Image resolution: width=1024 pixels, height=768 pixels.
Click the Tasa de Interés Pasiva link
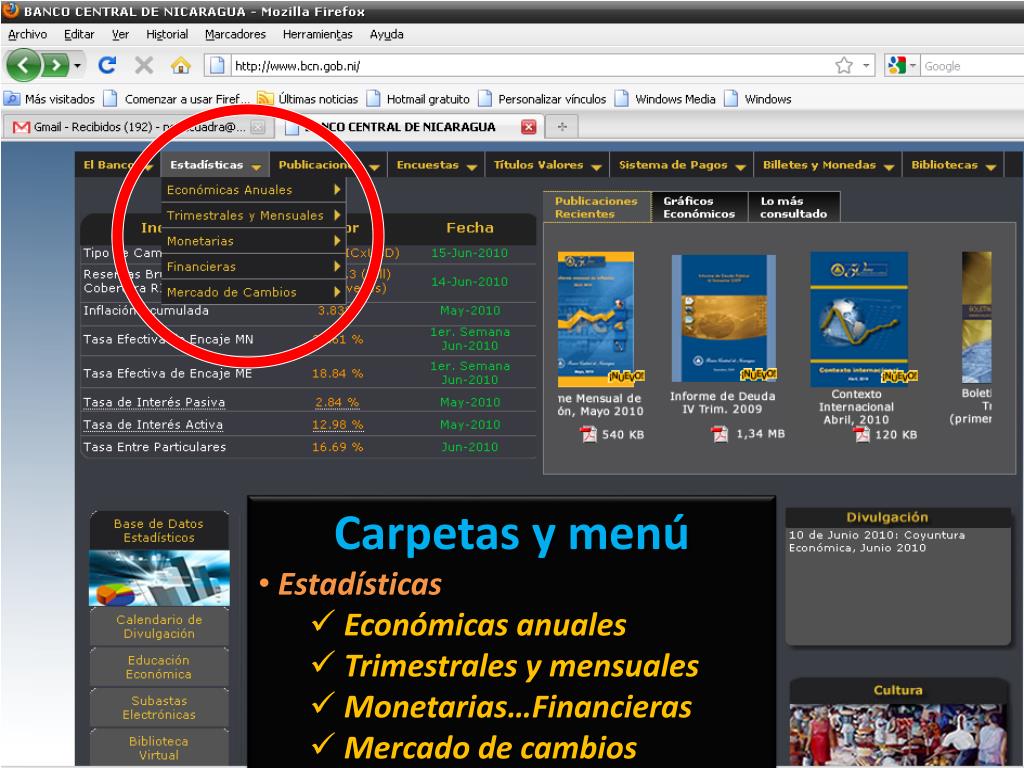(154, 402)
